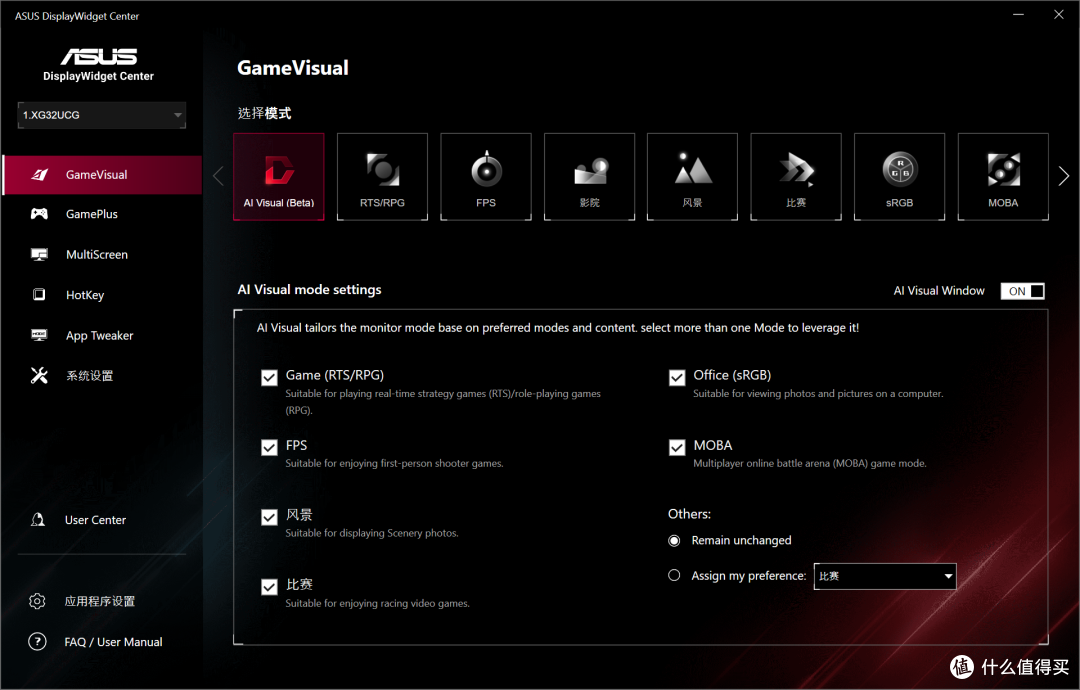Click 'Suitable for enjoying first-person shooter games' text

[x=394, y=463]
